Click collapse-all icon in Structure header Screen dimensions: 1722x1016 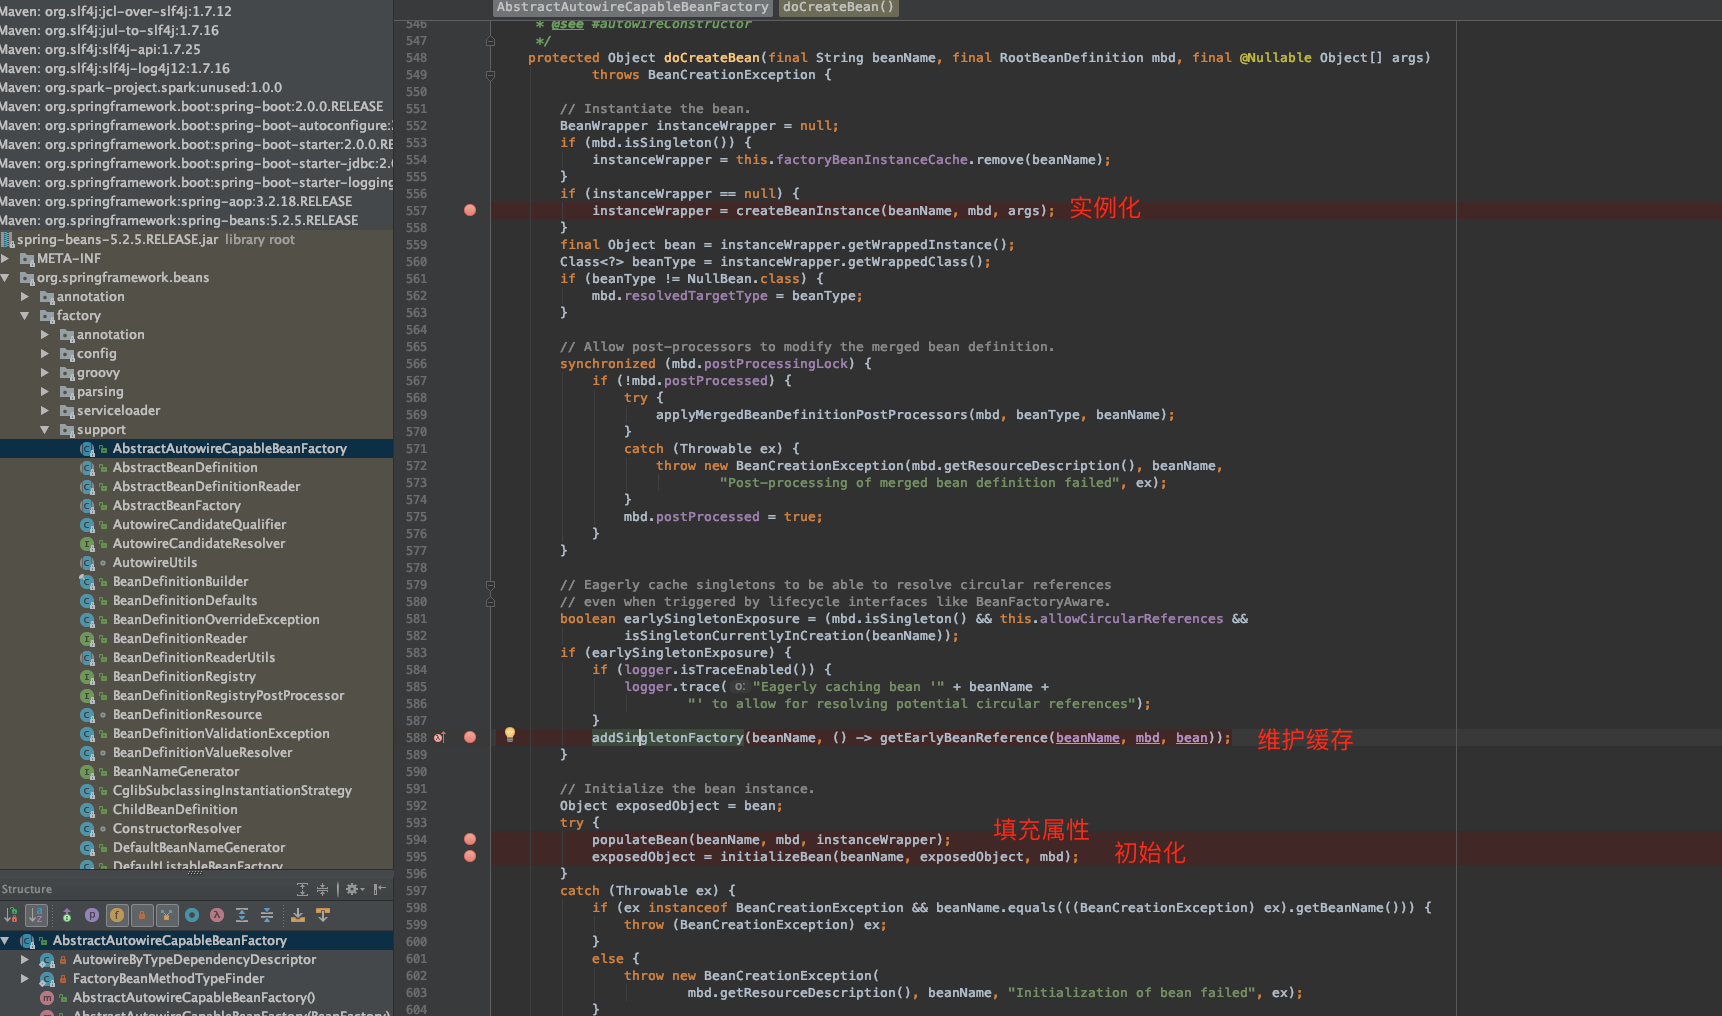(322, 889)
